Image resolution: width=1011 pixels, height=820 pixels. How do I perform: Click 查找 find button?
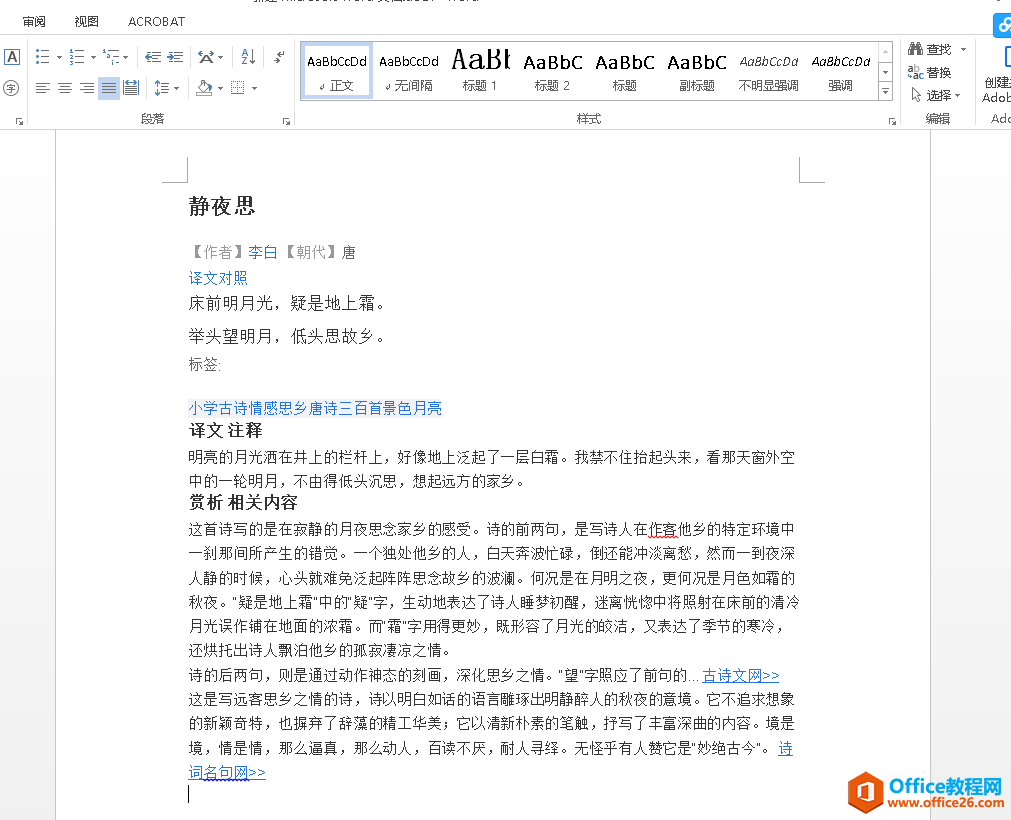[930, 49]
